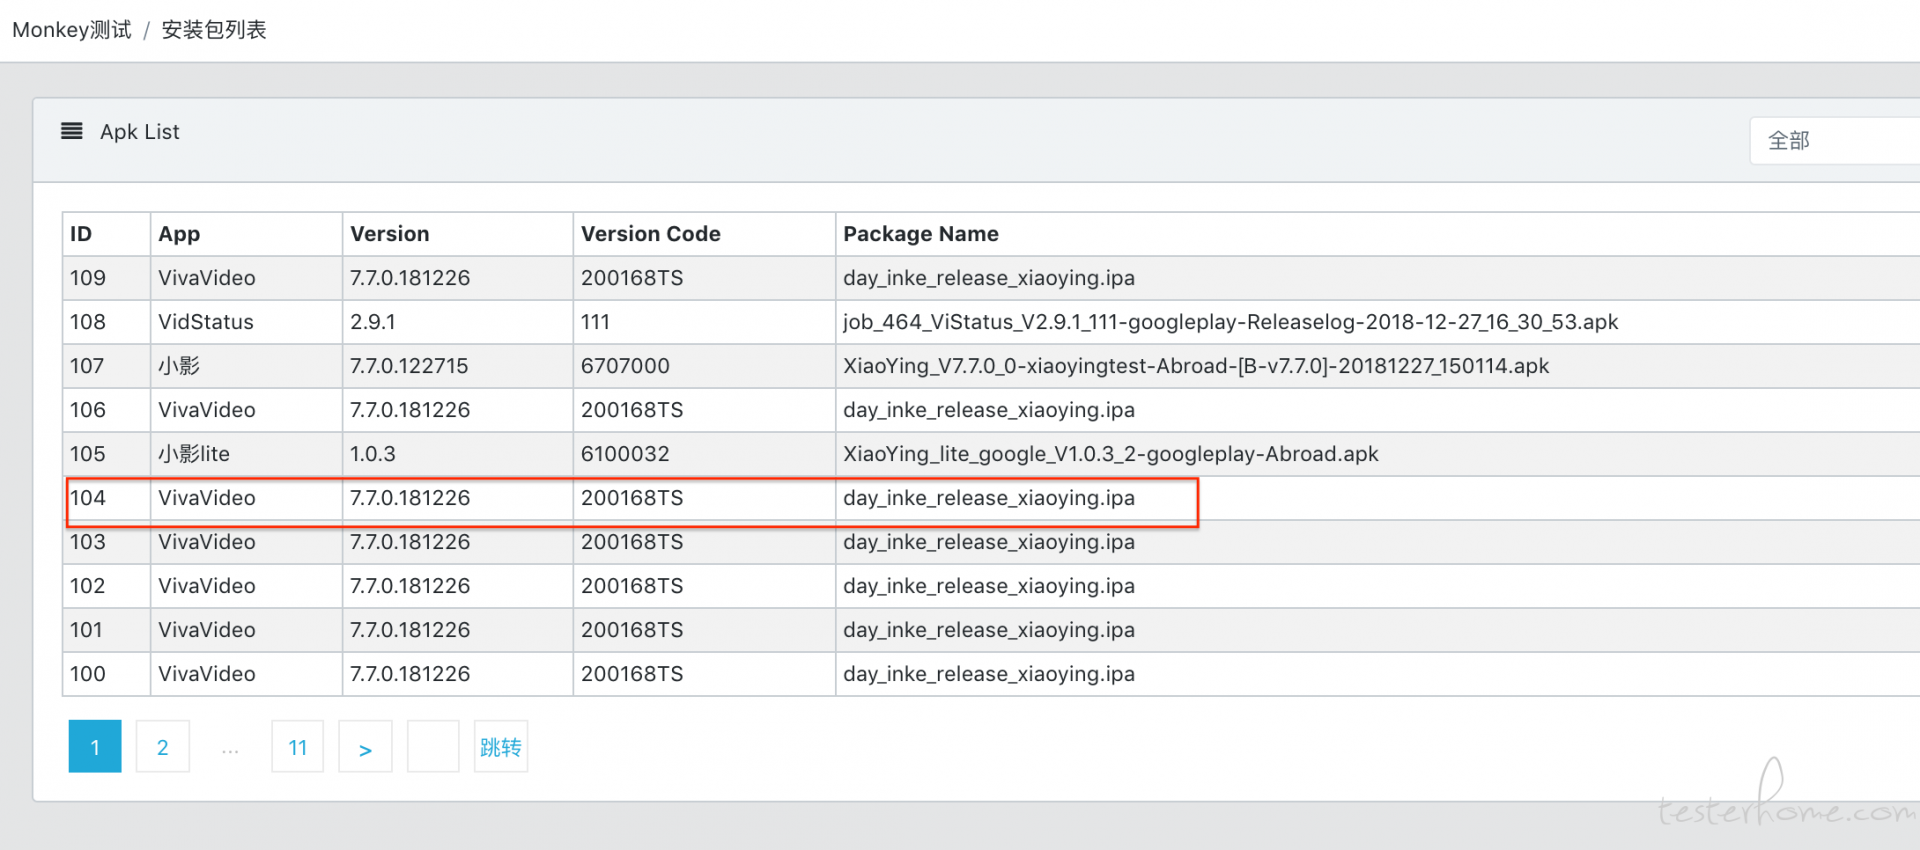This screenshot has width=1920, height=850.
Task: Select ID 103 cell
Action: 106,542
